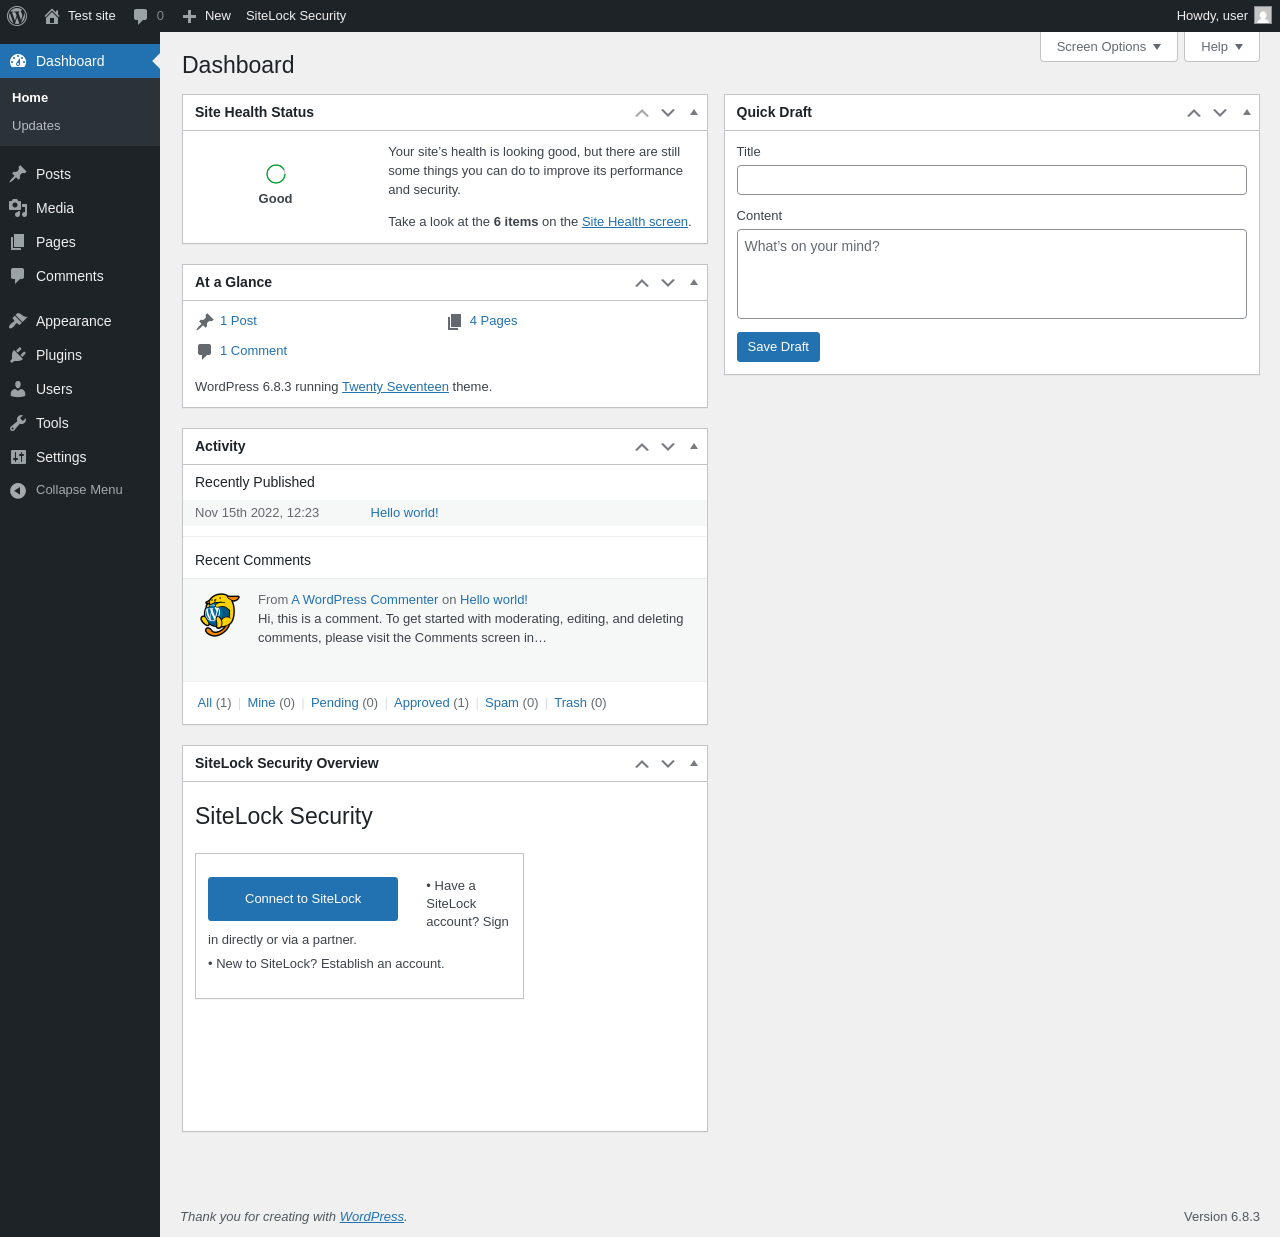Click the WordPress logo in admin bar

pos(17,16)
